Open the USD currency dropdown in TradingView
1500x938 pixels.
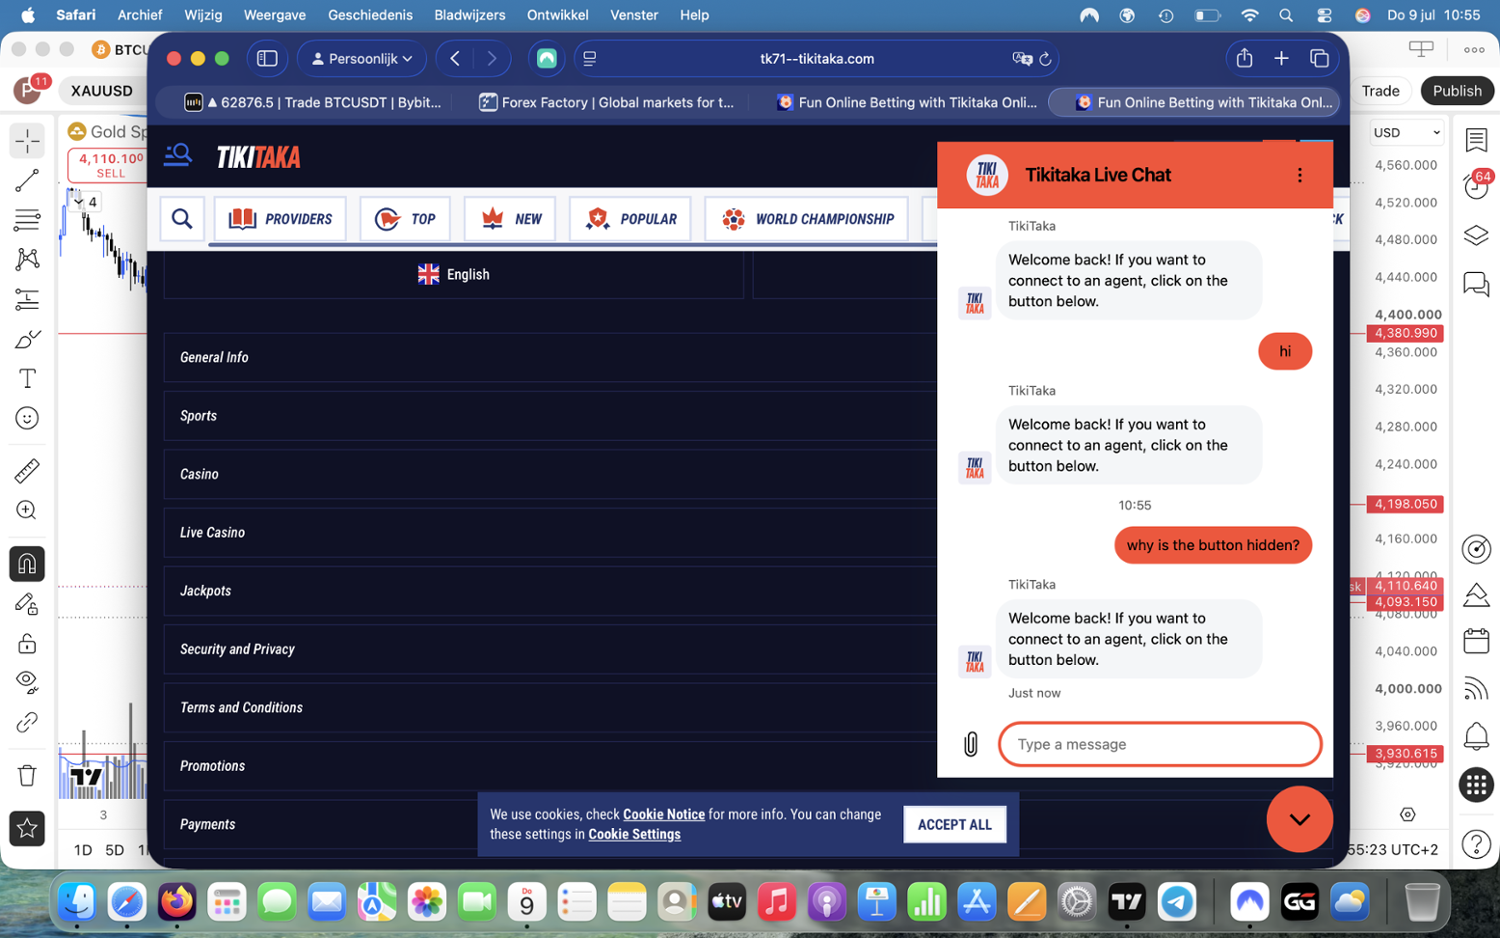pos(1406,132)
